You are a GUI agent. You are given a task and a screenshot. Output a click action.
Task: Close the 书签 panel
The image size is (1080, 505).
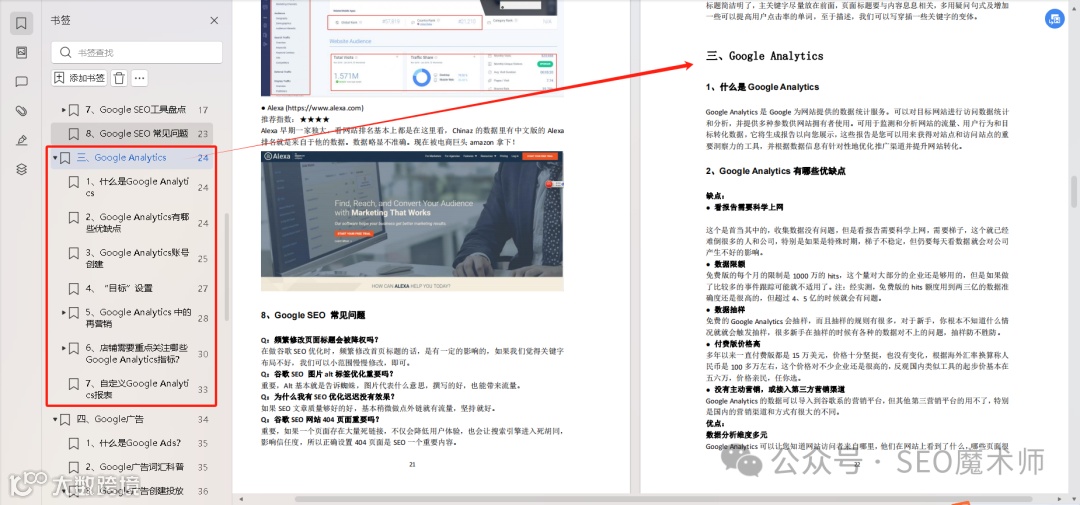(x=214, y=21)
